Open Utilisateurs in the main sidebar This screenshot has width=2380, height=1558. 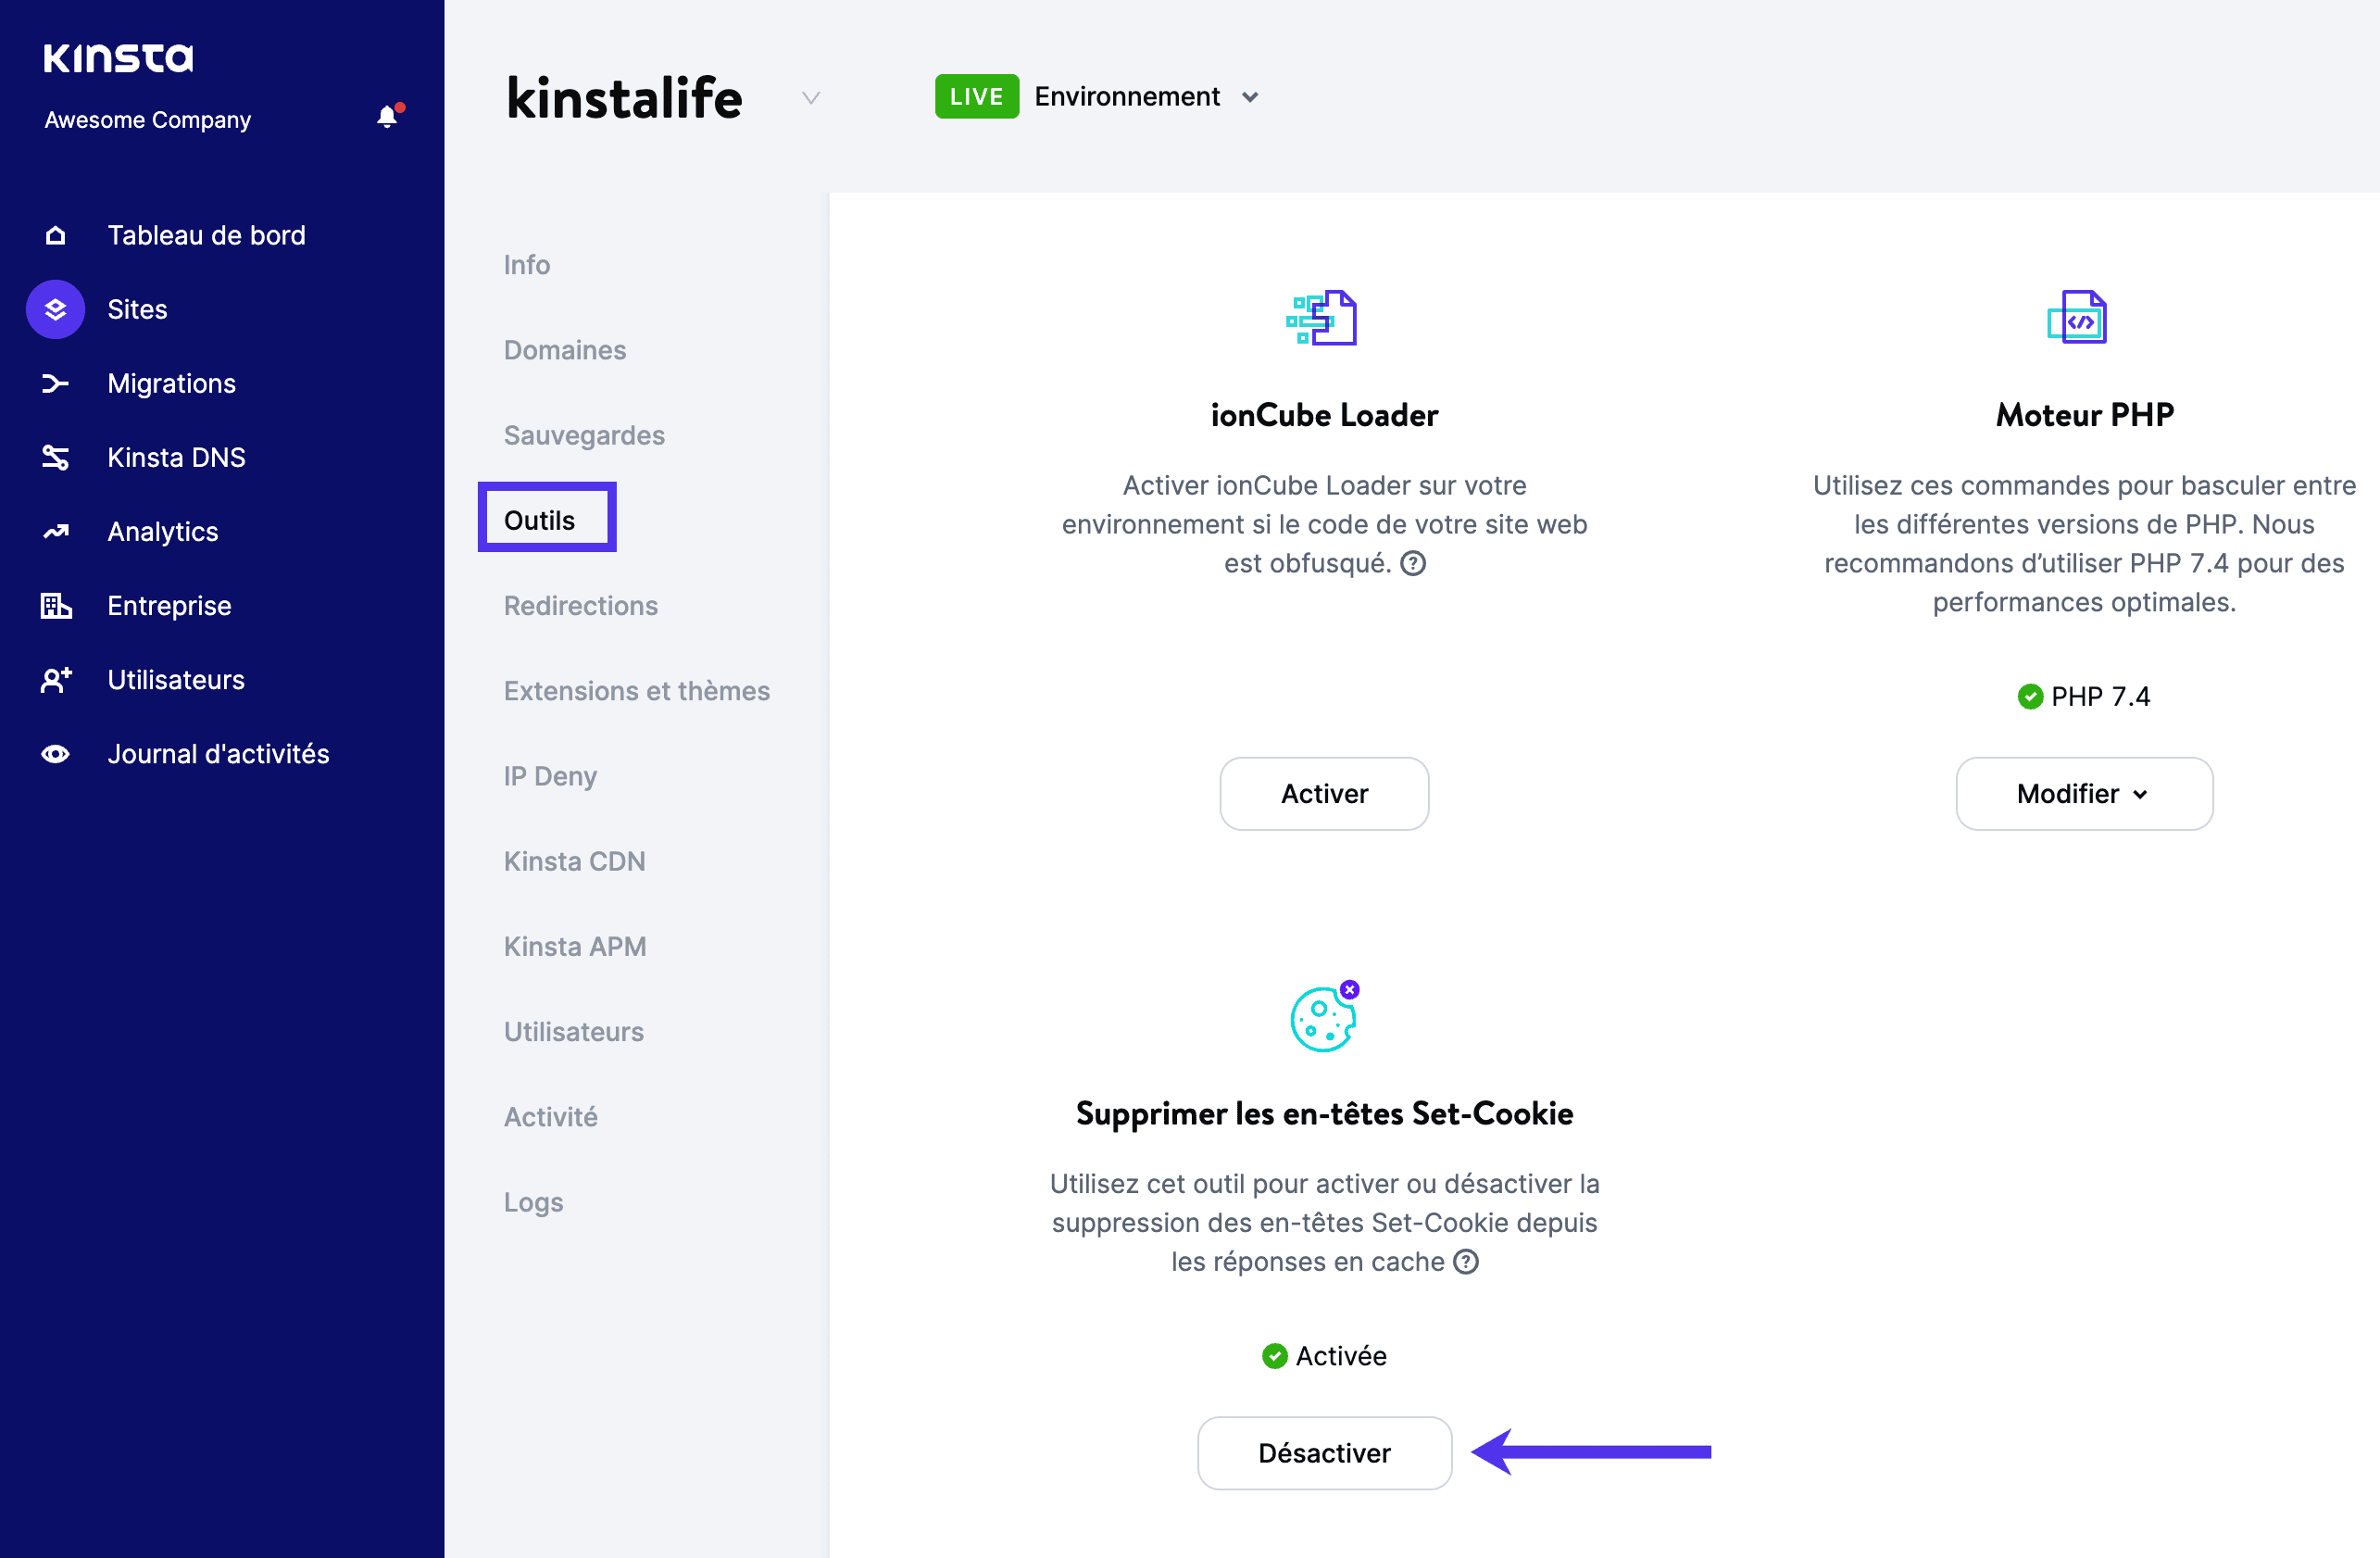pyautogui.click(x=175, y=680)
